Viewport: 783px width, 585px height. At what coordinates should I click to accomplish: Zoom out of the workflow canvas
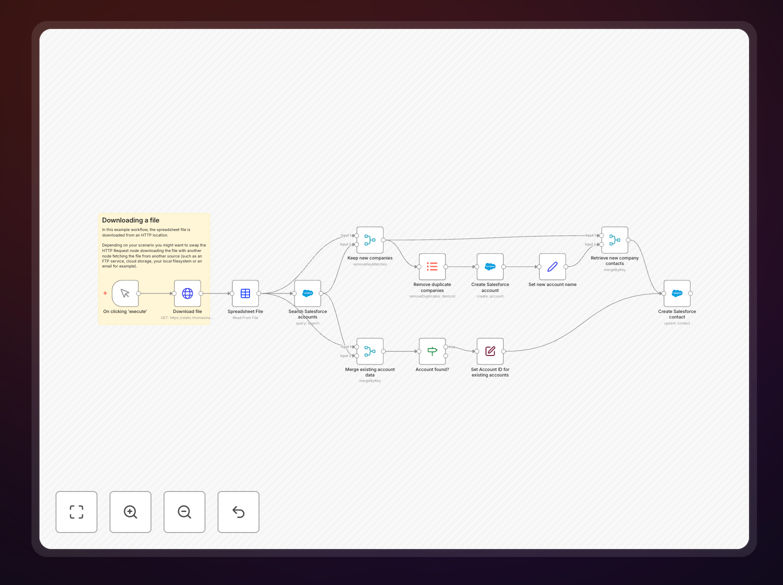click(184, 512)
